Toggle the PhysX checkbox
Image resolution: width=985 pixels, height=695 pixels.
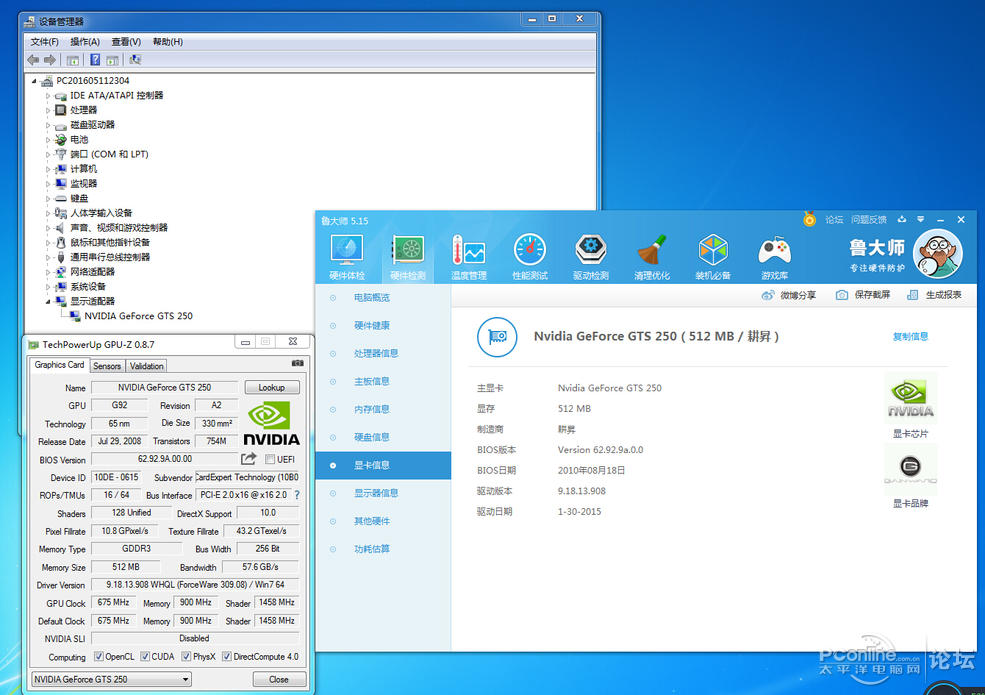point(186,657)
